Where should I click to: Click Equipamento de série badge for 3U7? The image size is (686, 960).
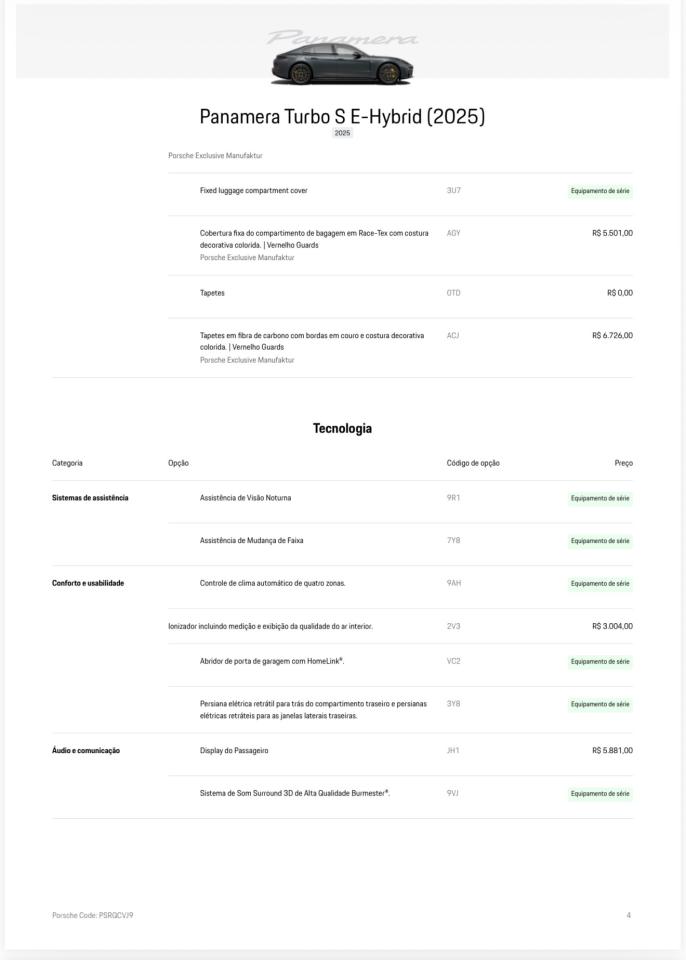pyautogui.click(x=600, y=191)
